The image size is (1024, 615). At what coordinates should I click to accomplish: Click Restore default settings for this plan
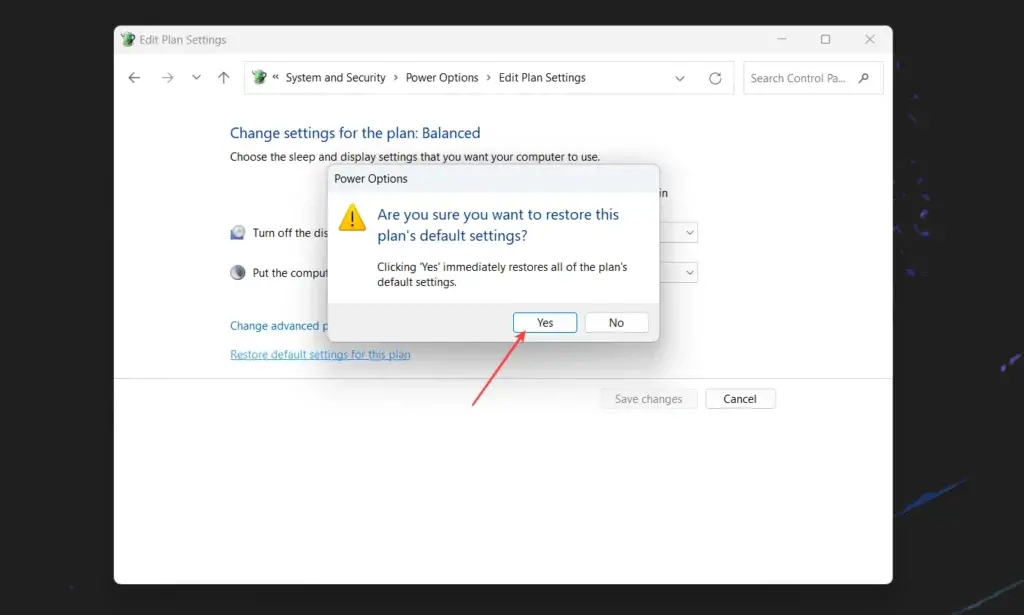(320, 354)
